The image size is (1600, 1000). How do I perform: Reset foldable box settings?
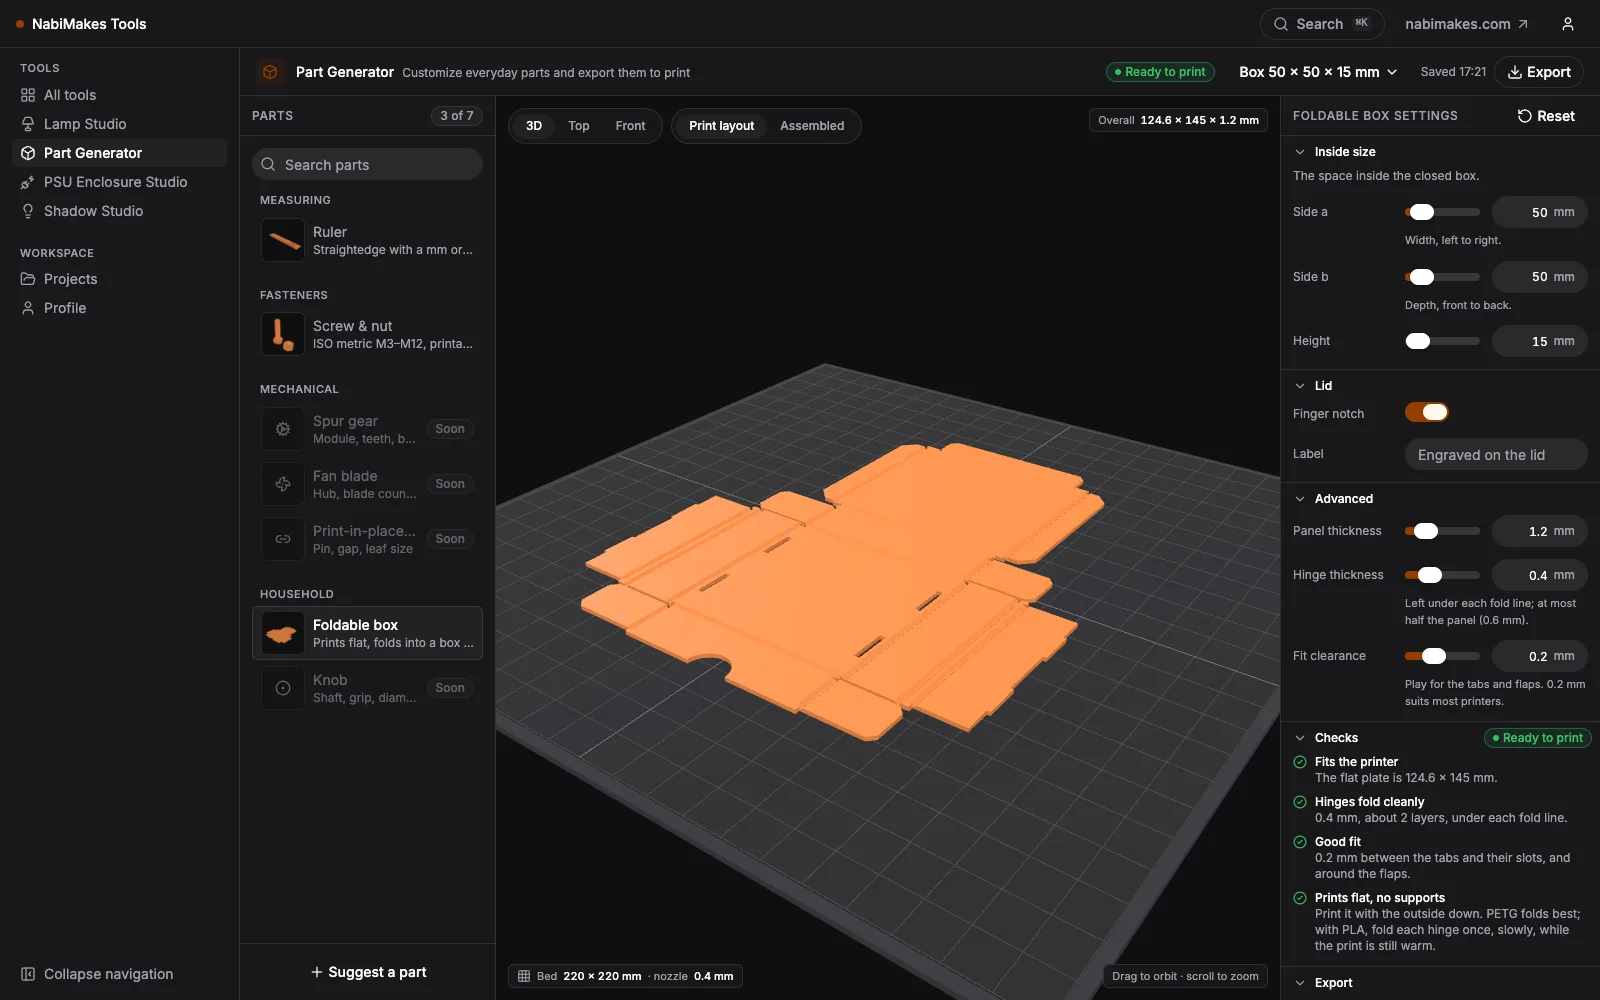pyautogui.click(x=1546, y=116)
